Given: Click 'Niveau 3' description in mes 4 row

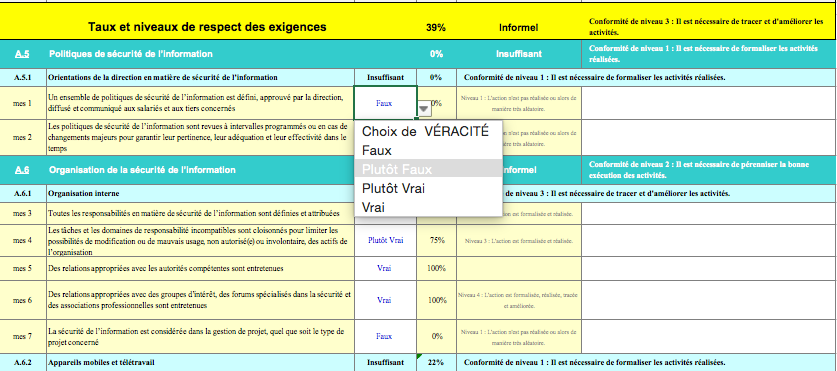Looking at the screenshot, I should [x=519, y=241].
